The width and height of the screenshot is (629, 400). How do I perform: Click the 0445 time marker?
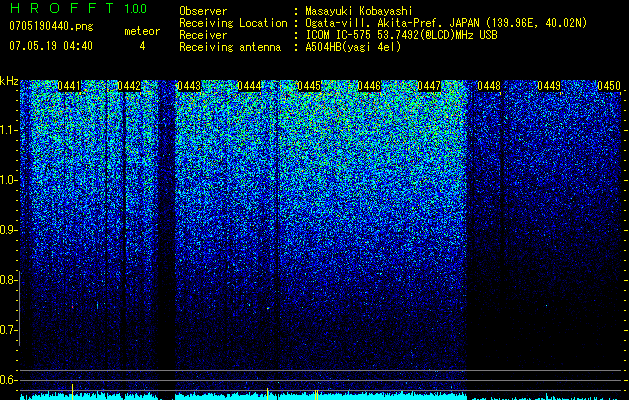click(309, 86)
